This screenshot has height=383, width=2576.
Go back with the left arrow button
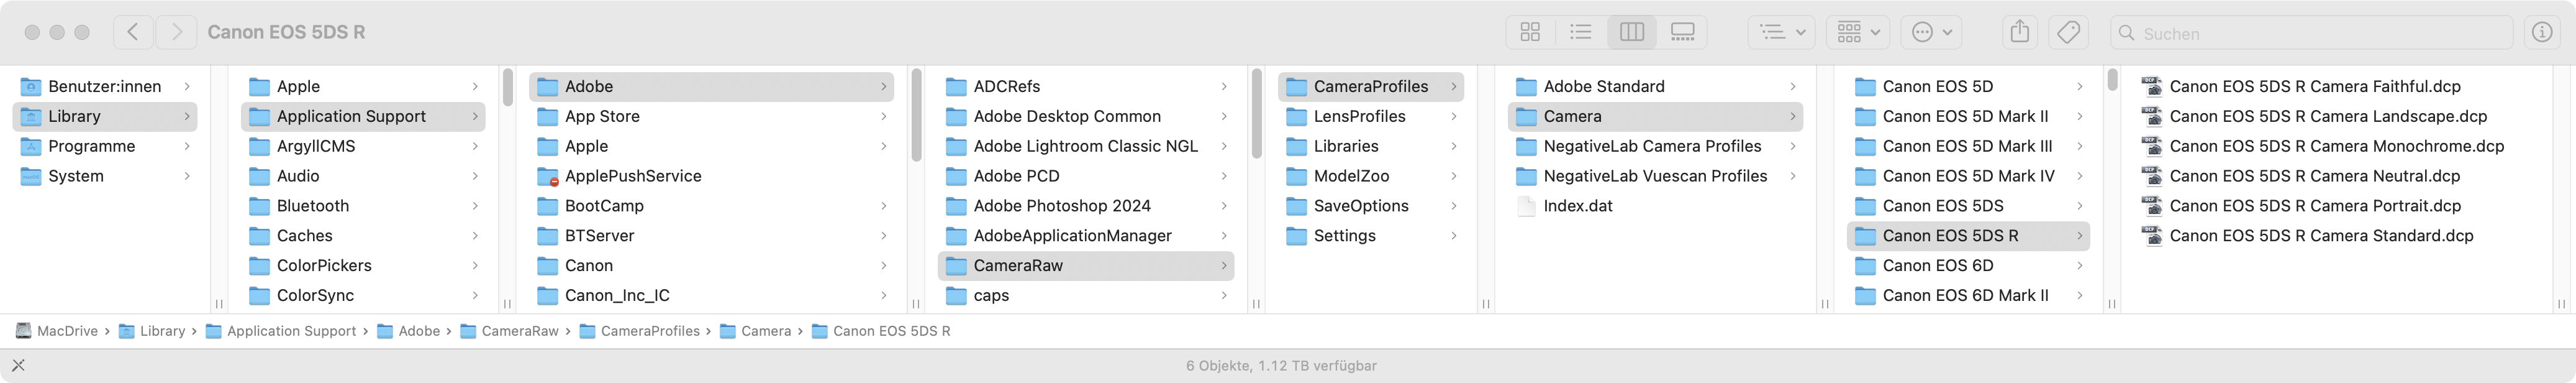(x=132, y=32)
